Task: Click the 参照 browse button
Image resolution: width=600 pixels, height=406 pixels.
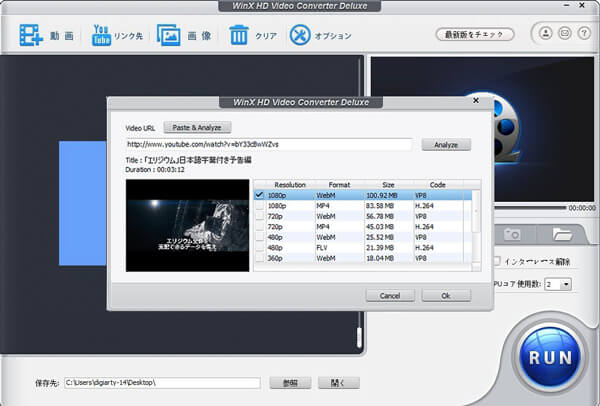Action: pyautogui.click(x=290, y=383)
